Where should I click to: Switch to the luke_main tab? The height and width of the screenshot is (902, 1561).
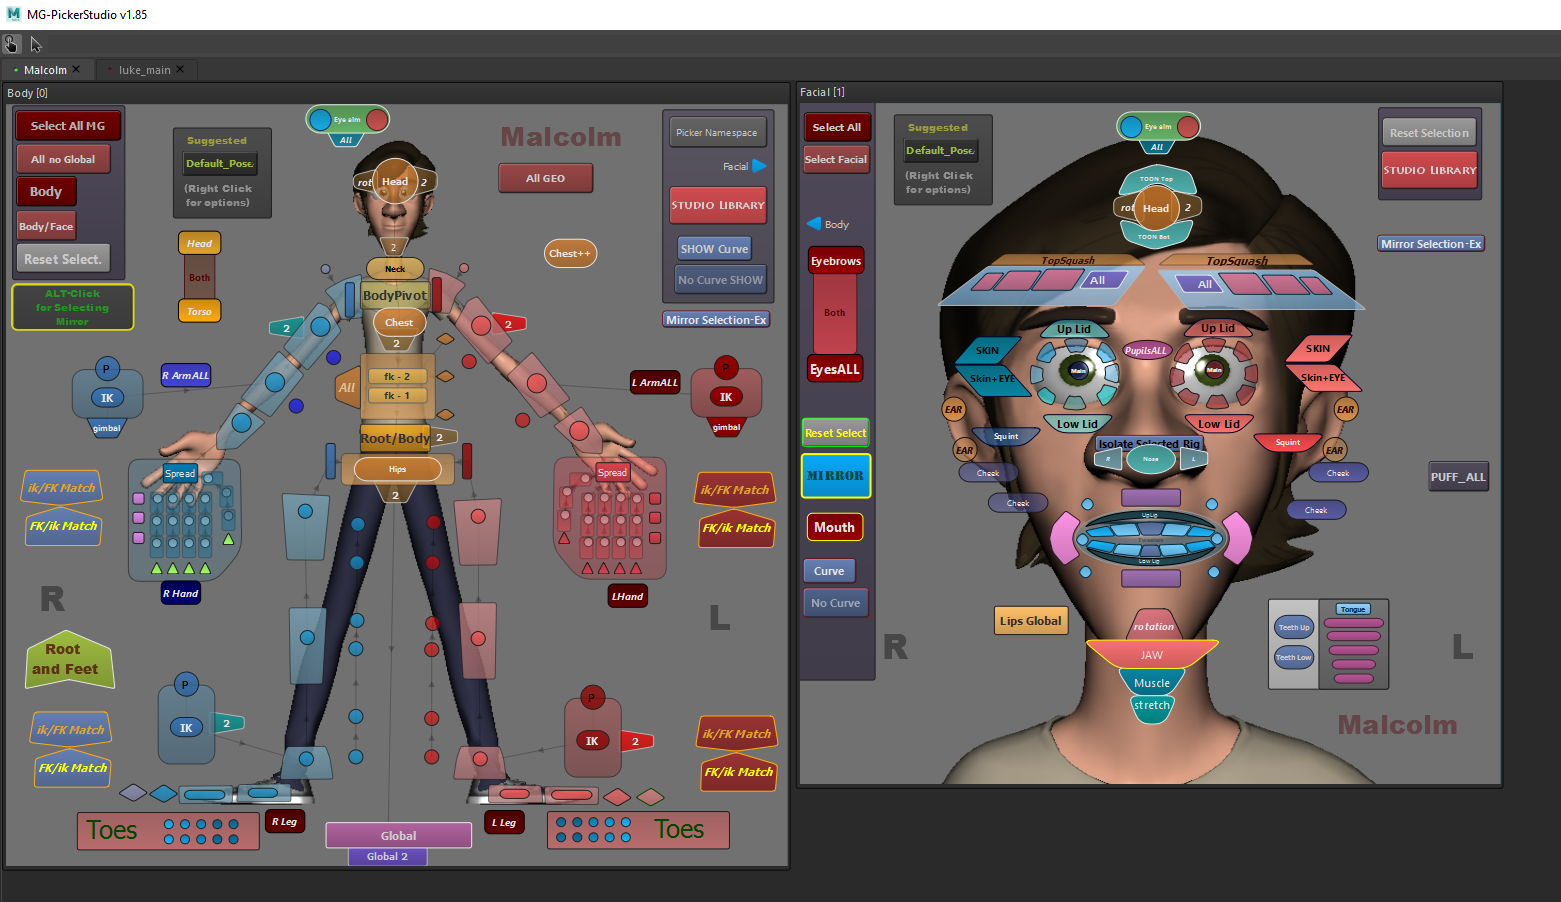144,70
